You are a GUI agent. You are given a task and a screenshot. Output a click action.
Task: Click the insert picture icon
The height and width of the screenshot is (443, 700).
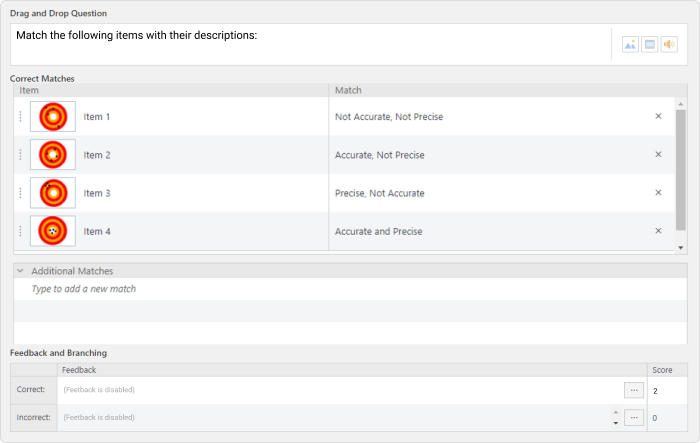[x=630, y=44]
